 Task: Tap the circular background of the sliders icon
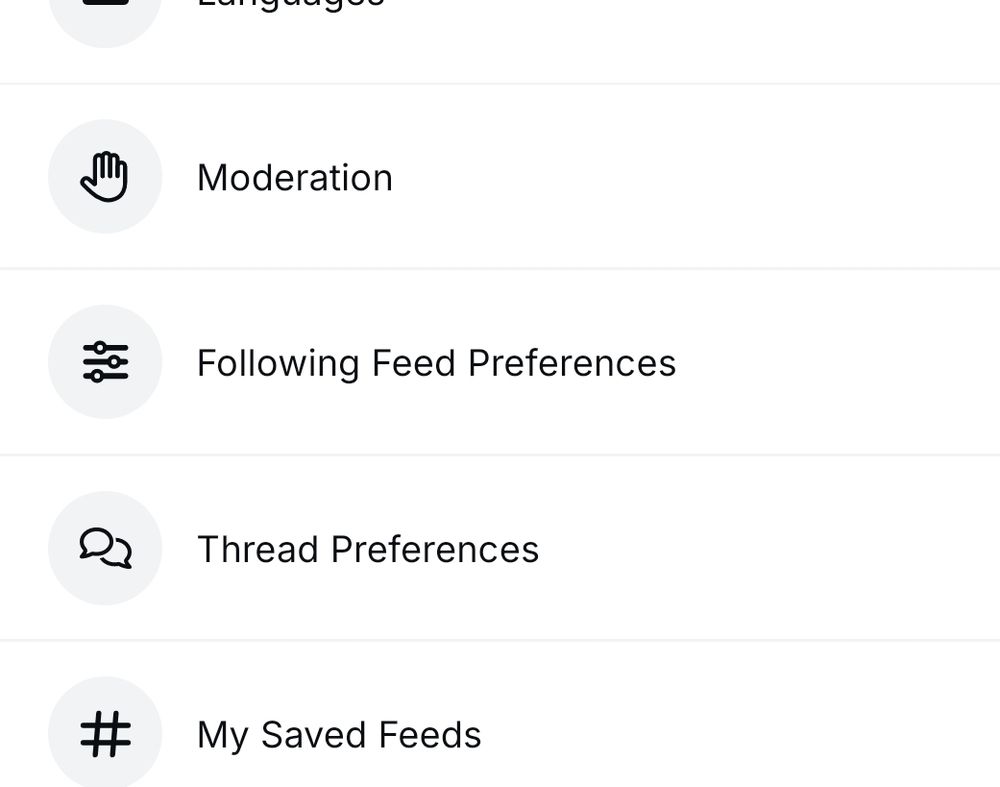click(x=105, y=362)
